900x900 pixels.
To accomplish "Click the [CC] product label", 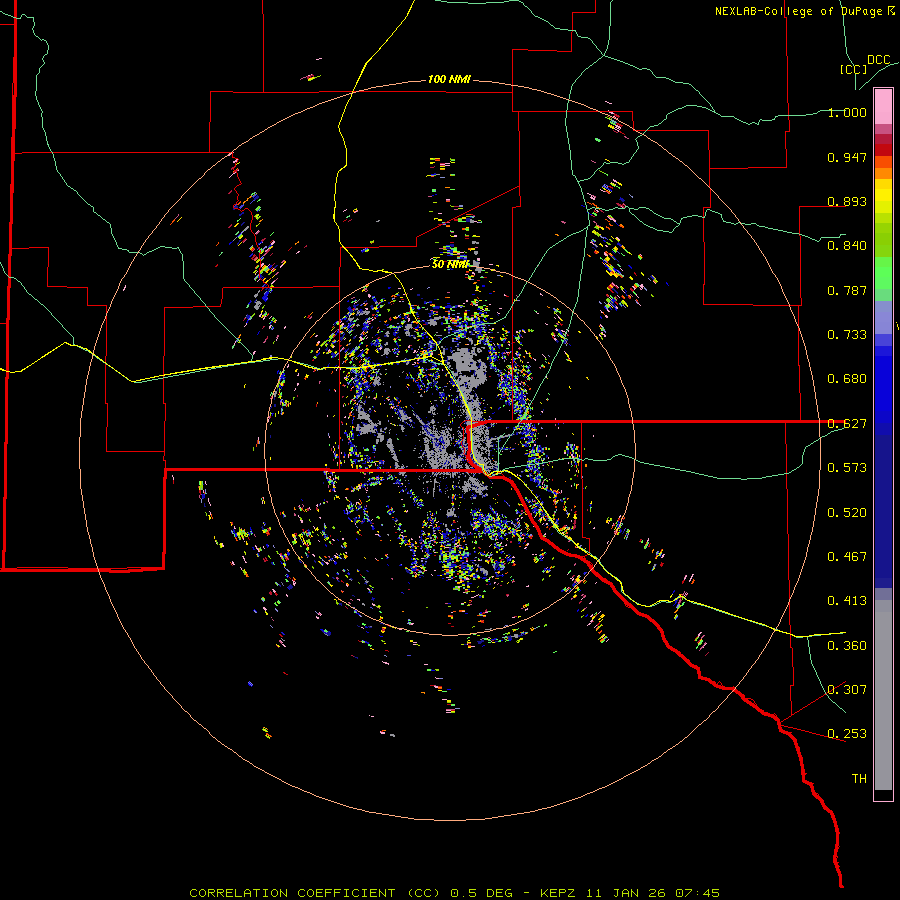I will [x=853, y=69].
